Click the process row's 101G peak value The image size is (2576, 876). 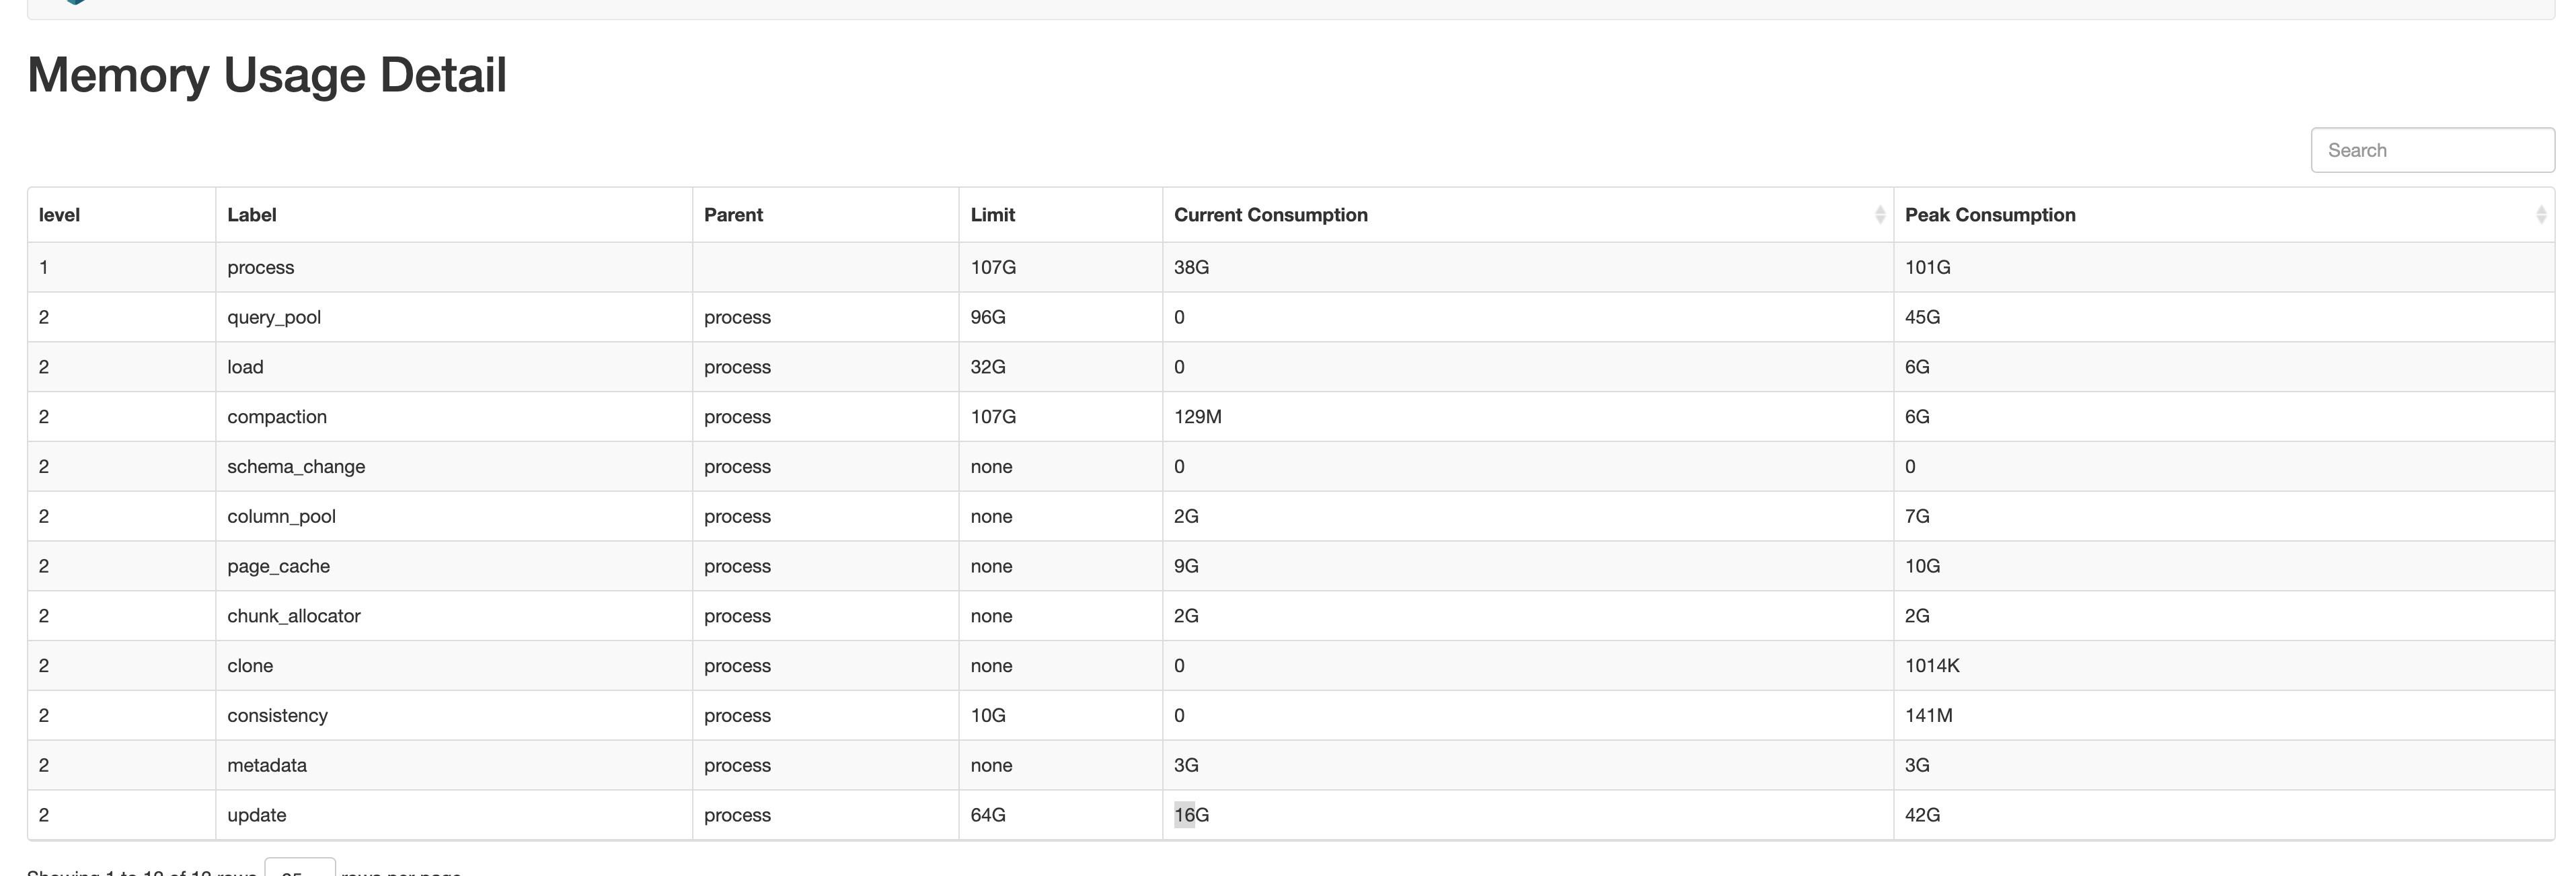1927,267
